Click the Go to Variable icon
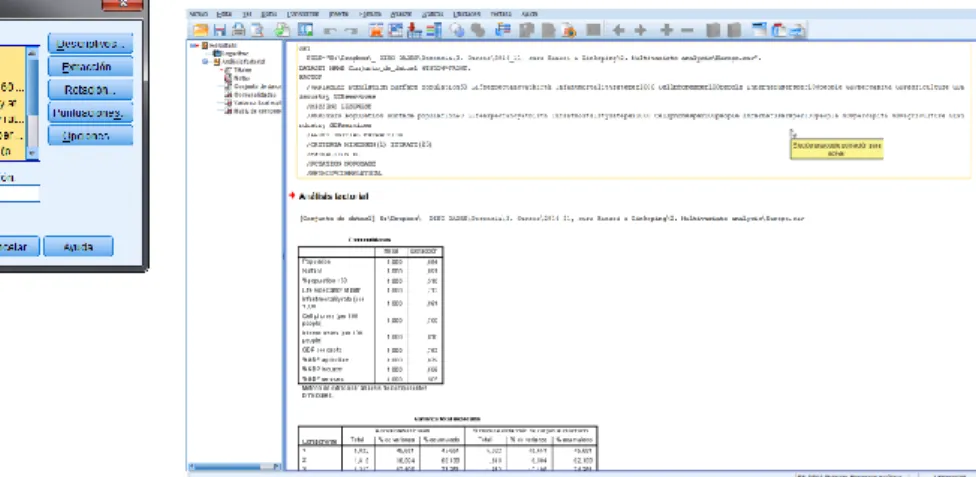 click(x=415, y=30)
